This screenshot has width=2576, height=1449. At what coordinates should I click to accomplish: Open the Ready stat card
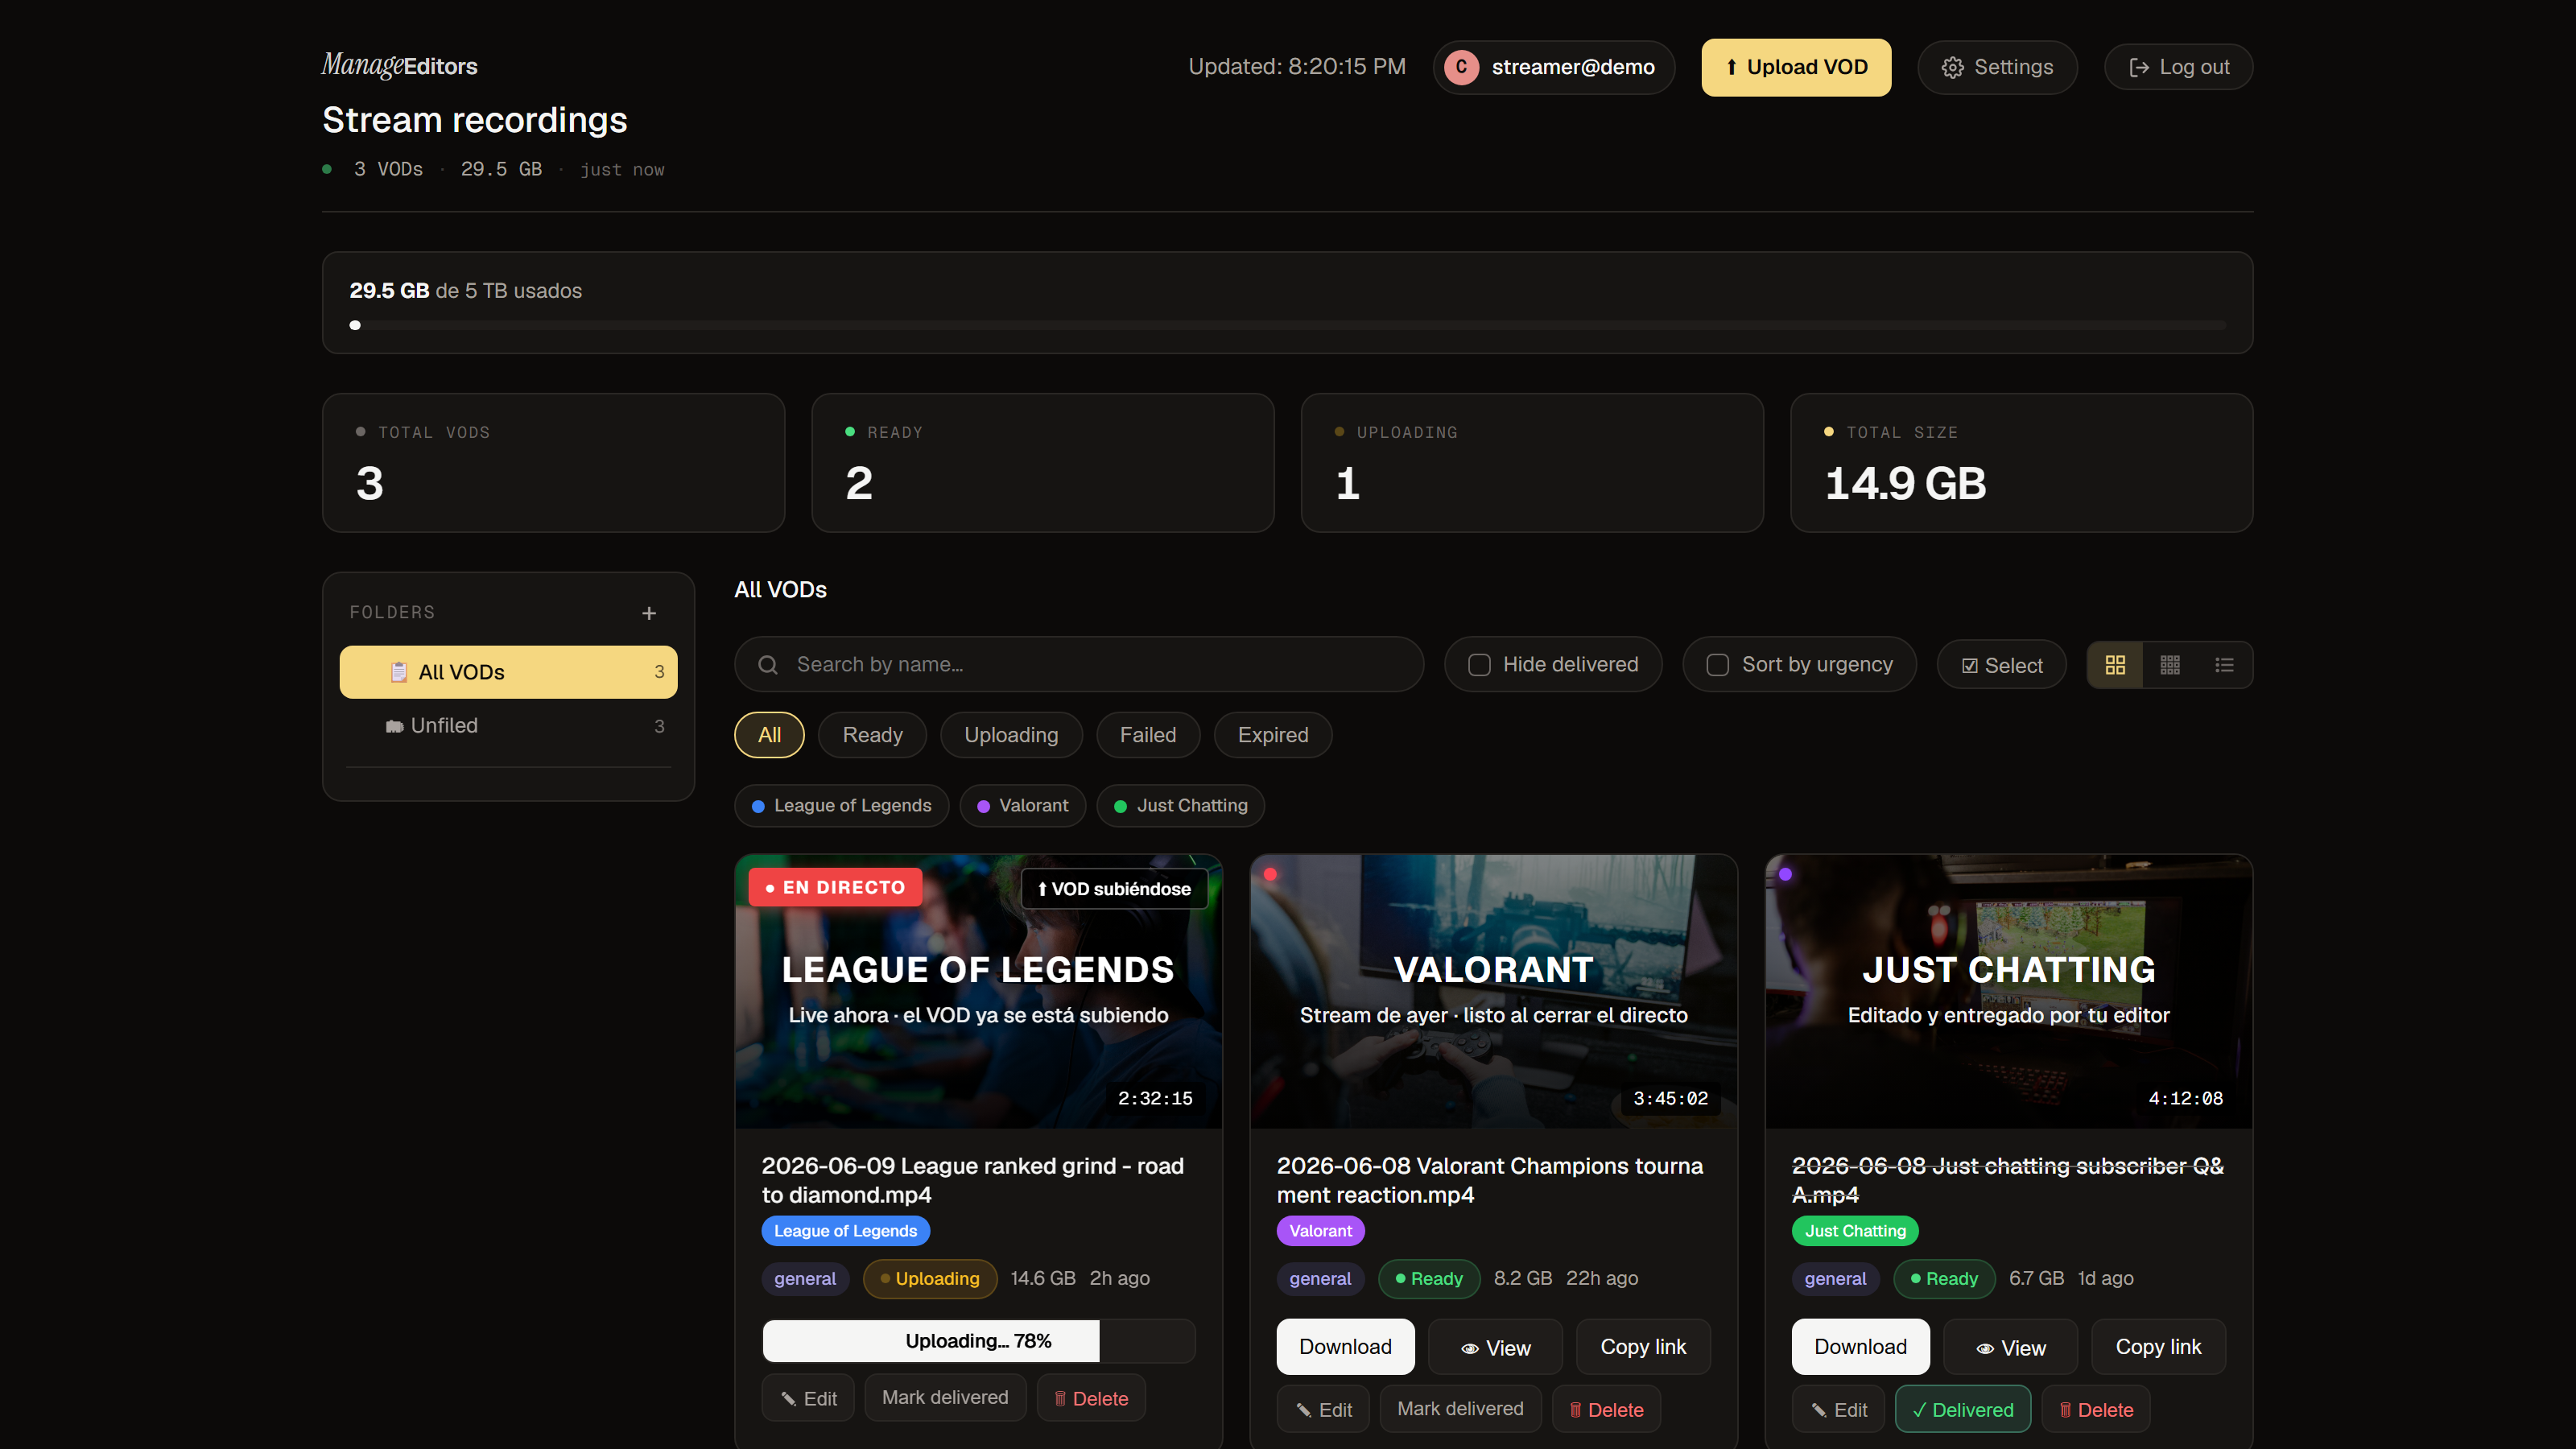point(1043,463)
